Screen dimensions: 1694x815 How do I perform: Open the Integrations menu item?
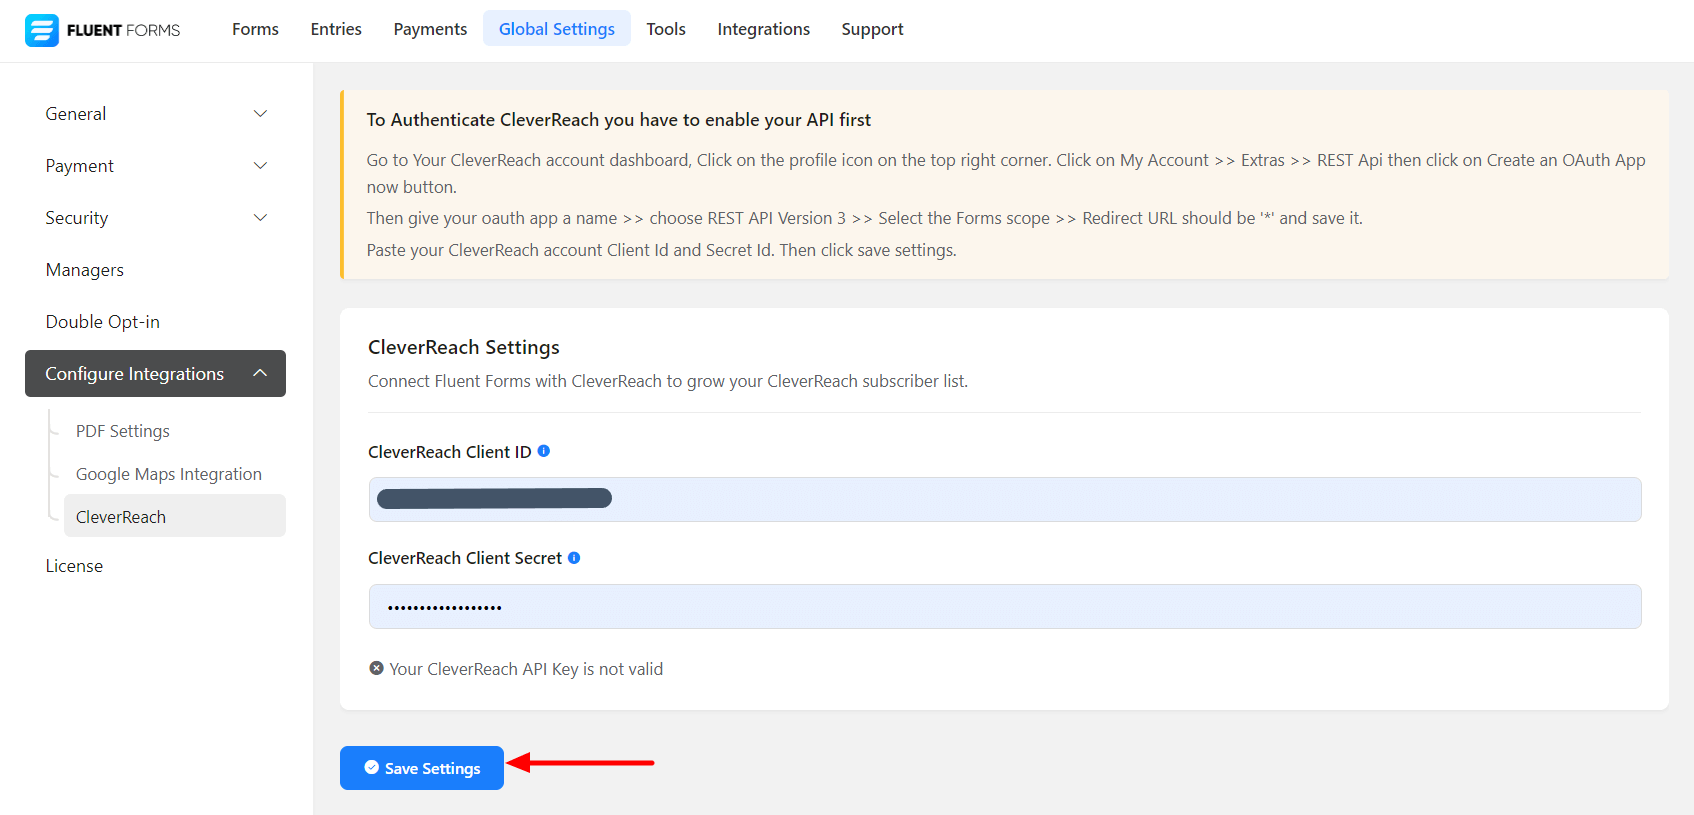coord(763,29)
